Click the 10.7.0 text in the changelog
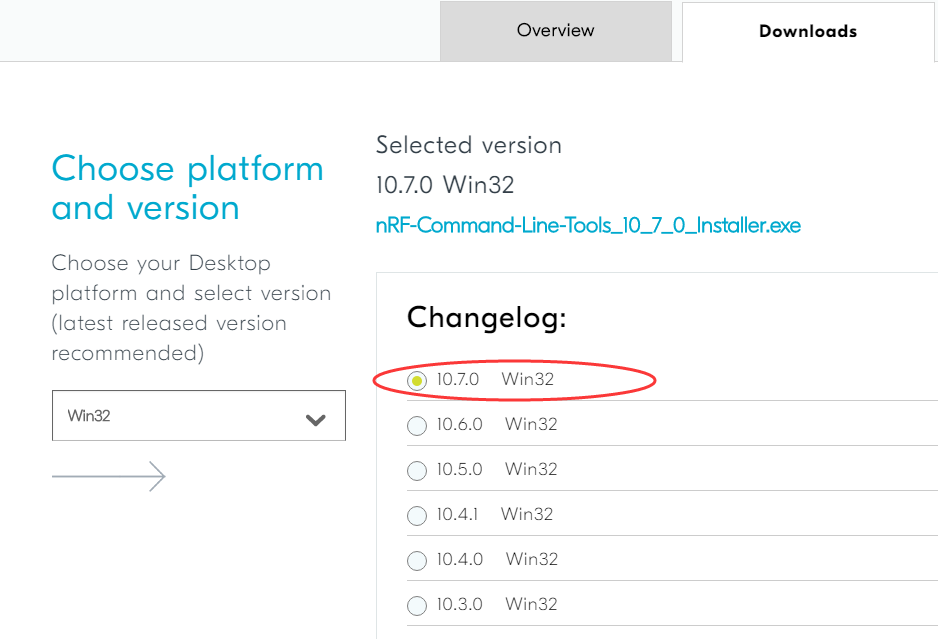This screenshot has width=938, height=639. click(455, 380)
